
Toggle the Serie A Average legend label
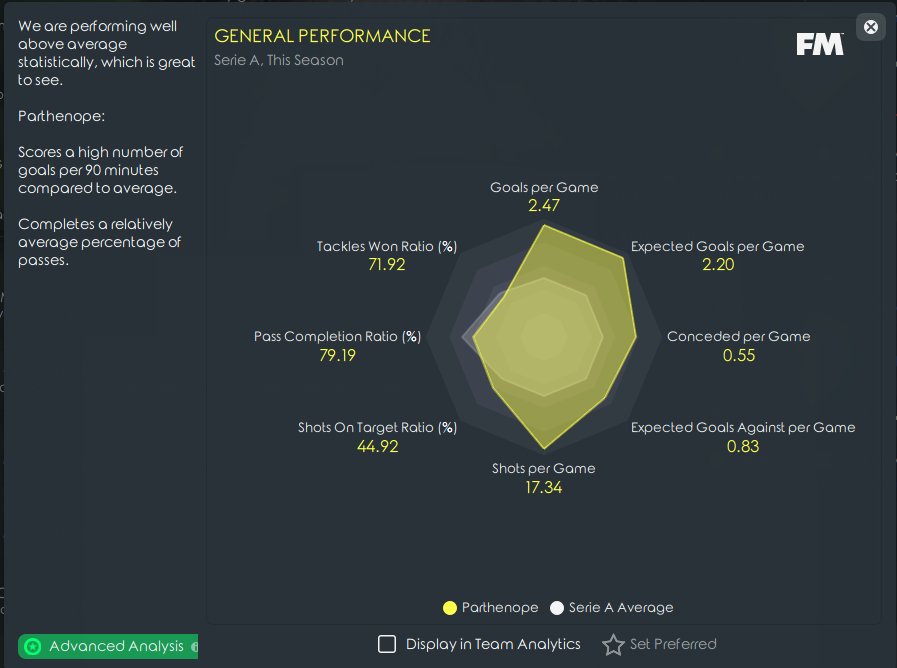click(x=621, y=607)
